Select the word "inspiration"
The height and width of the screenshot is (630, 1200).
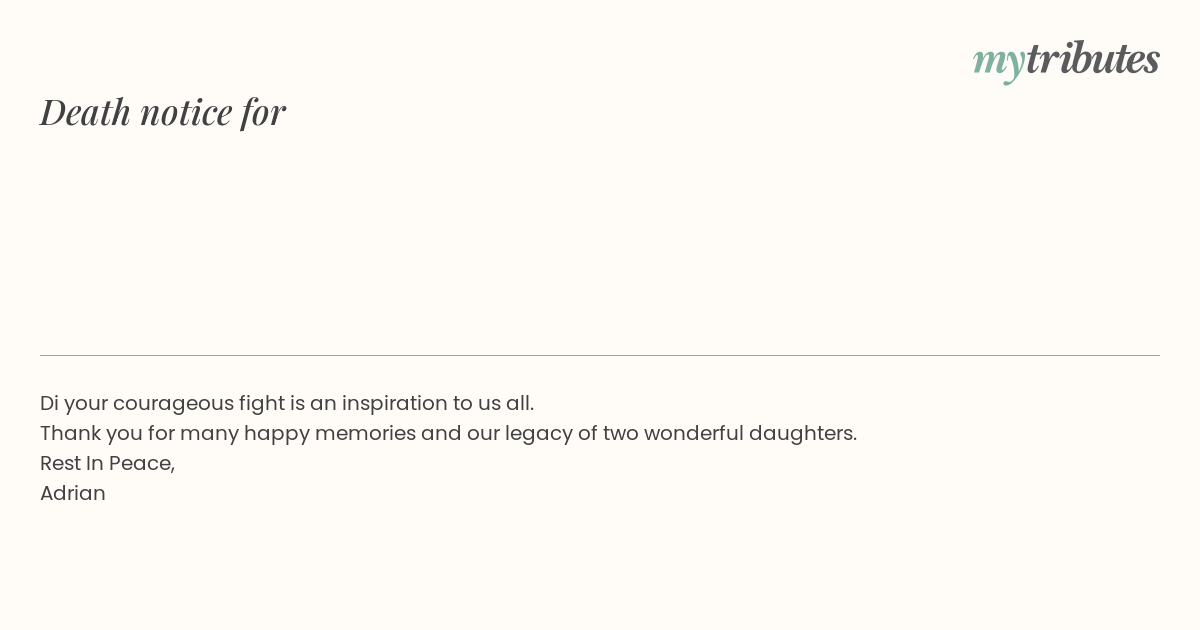point(394,404)
